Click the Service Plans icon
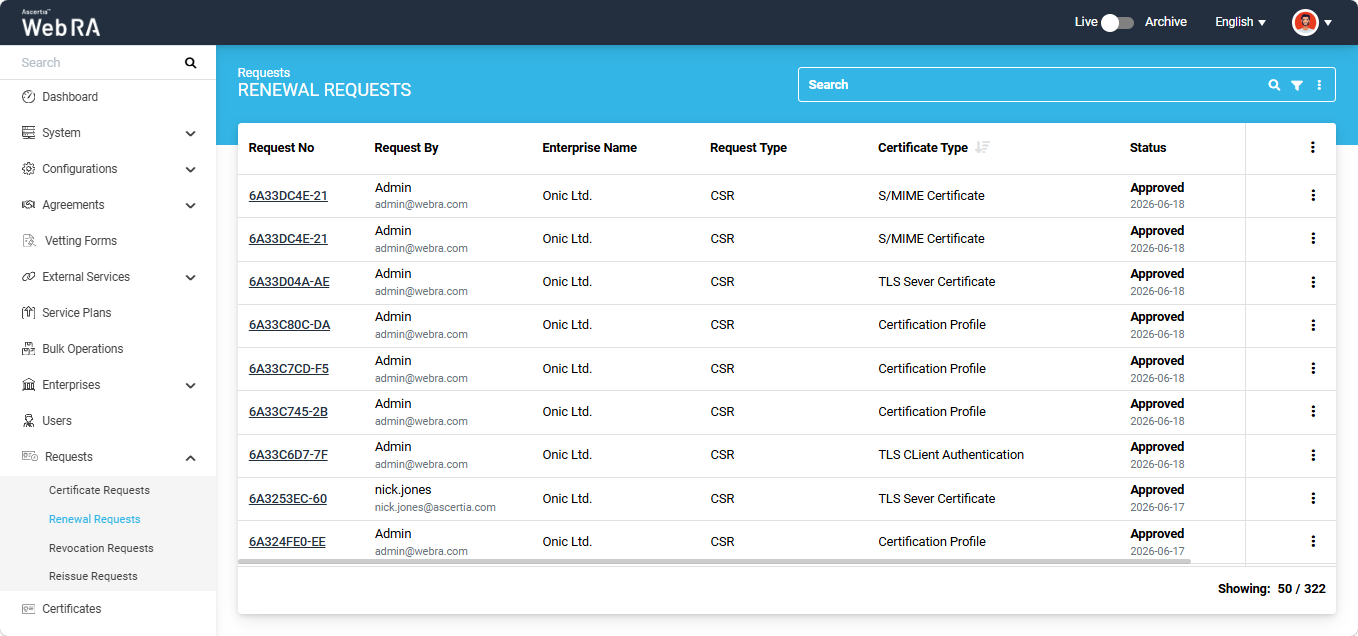Viewport: 1358px width, 636px height. click(28, 313)
